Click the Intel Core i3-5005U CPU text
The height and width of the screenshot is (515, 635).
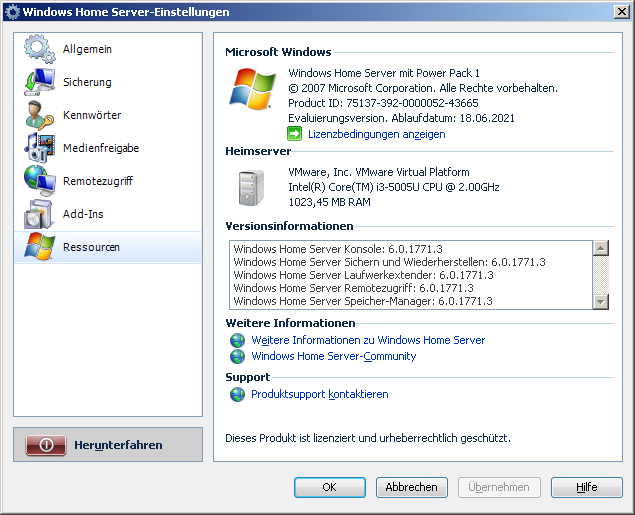click(394, 187)
